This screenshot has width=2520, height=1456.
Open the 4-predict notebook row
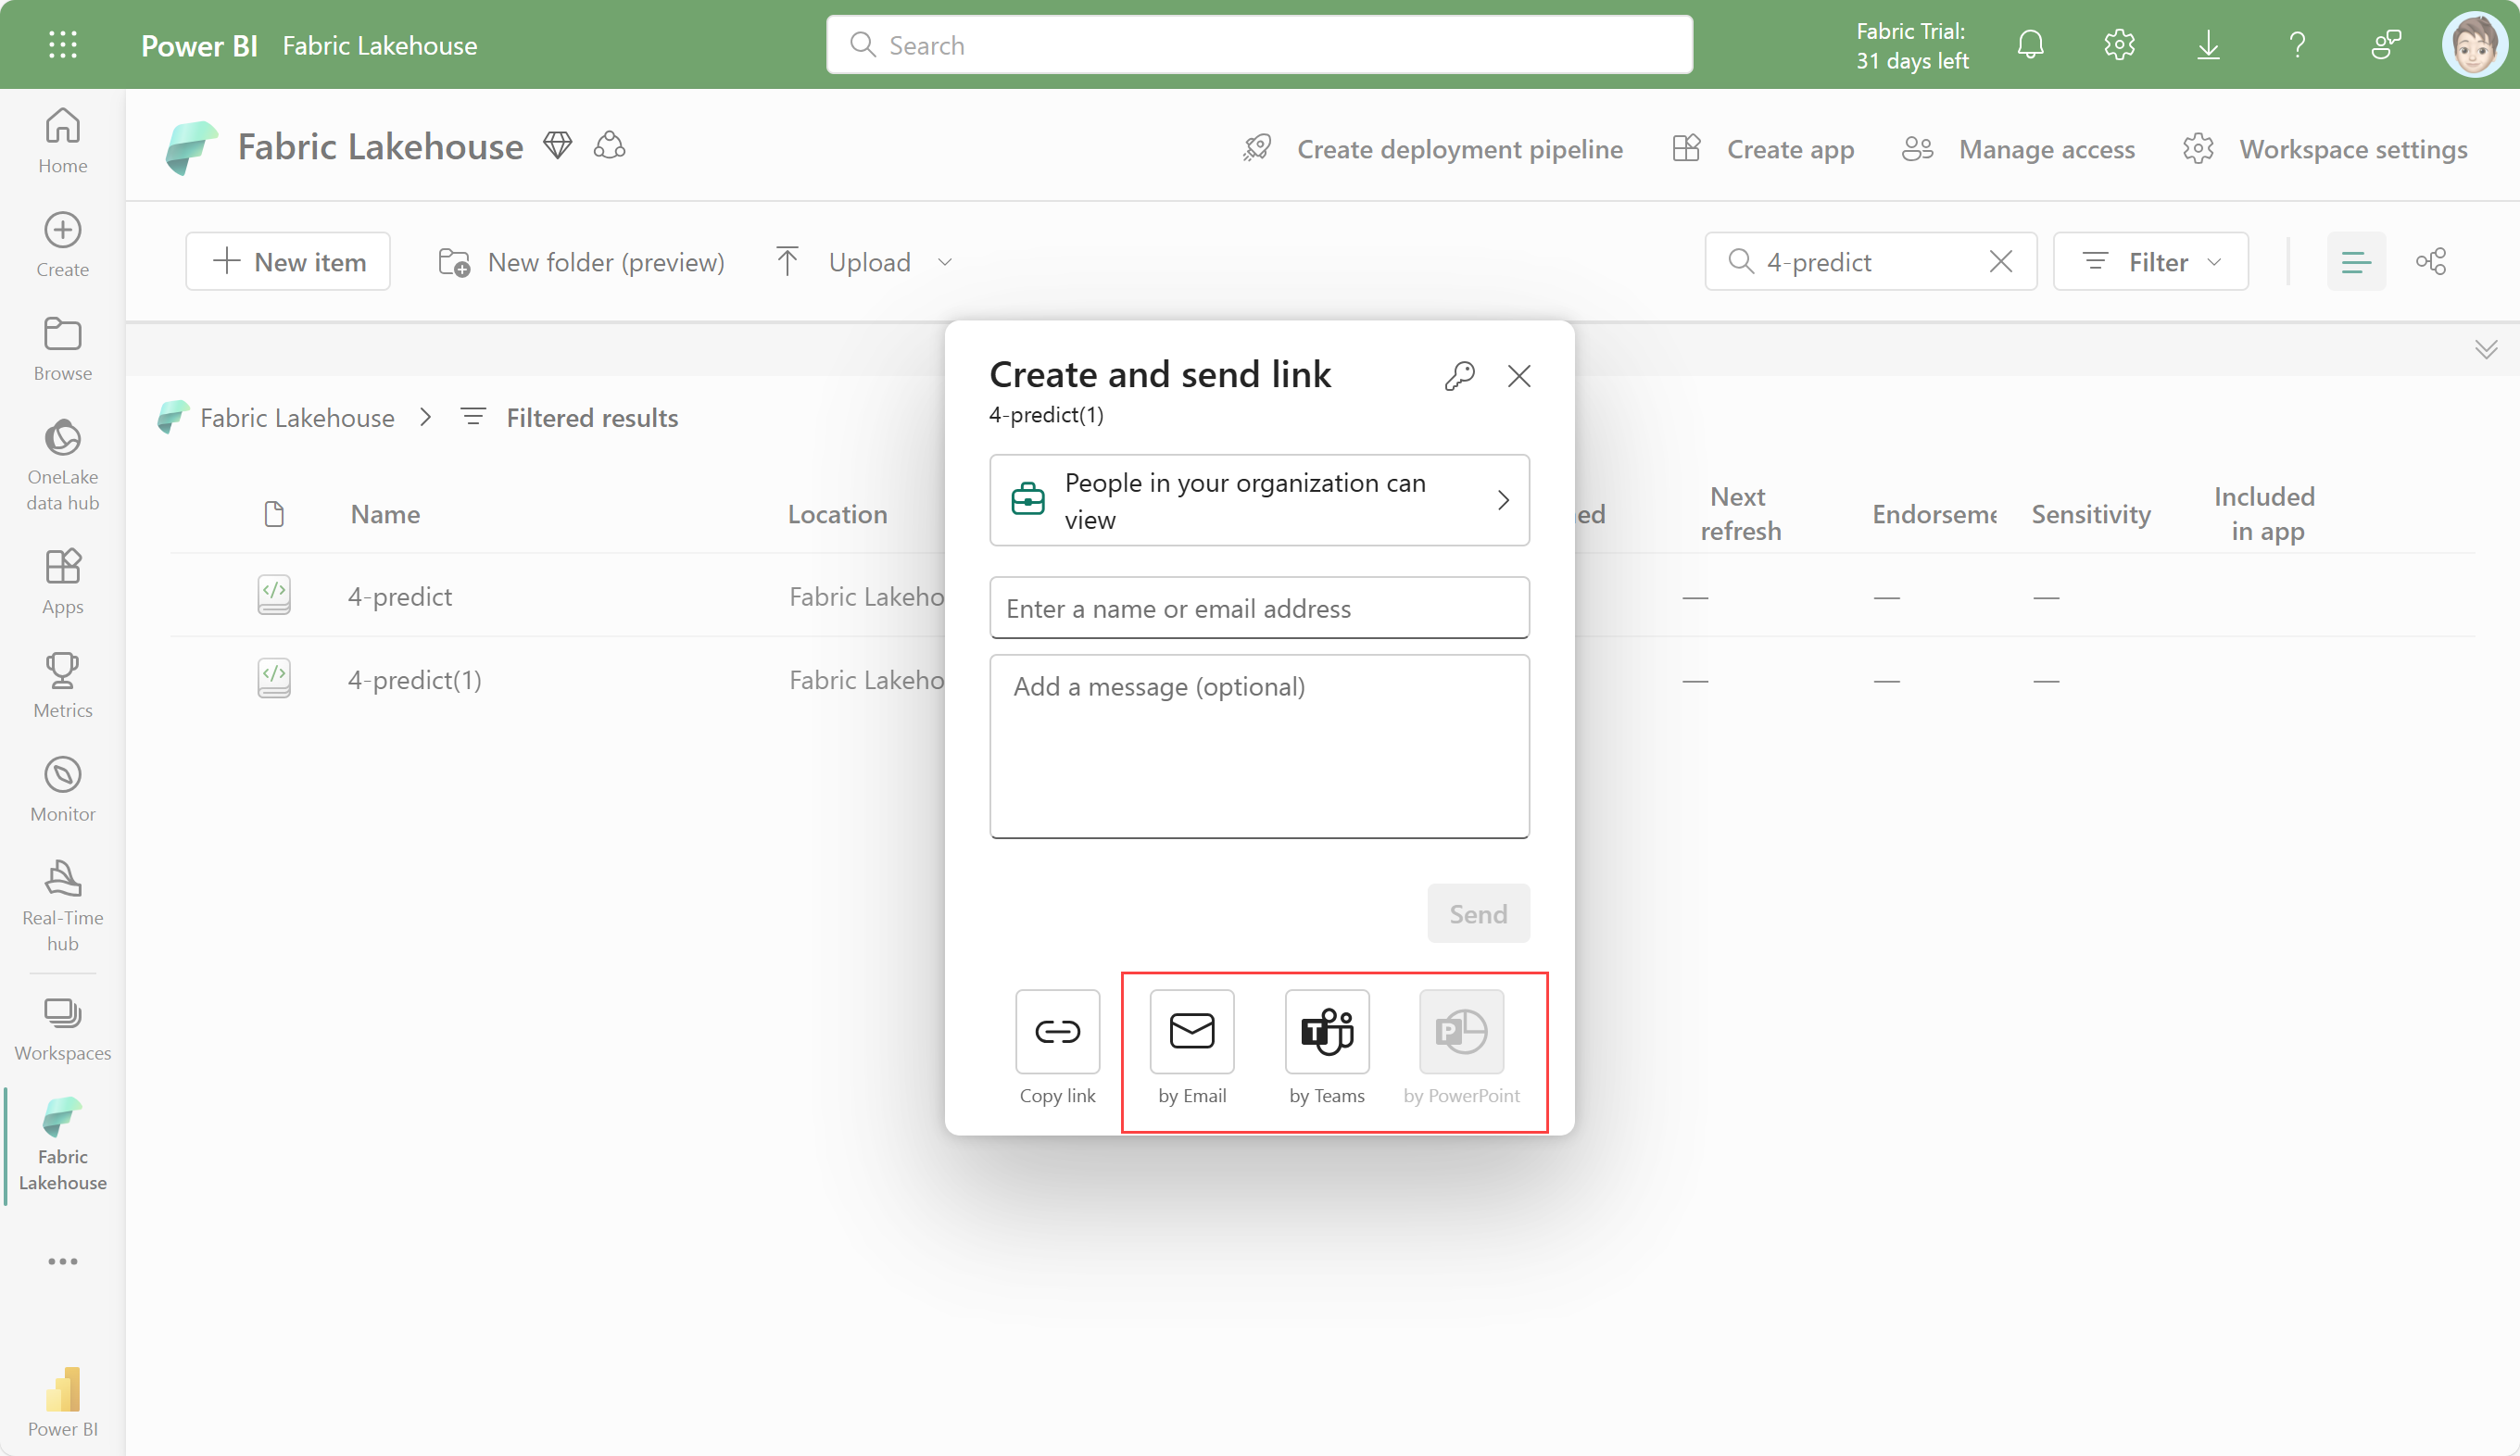pyautogui.click(x=399, y=597)
